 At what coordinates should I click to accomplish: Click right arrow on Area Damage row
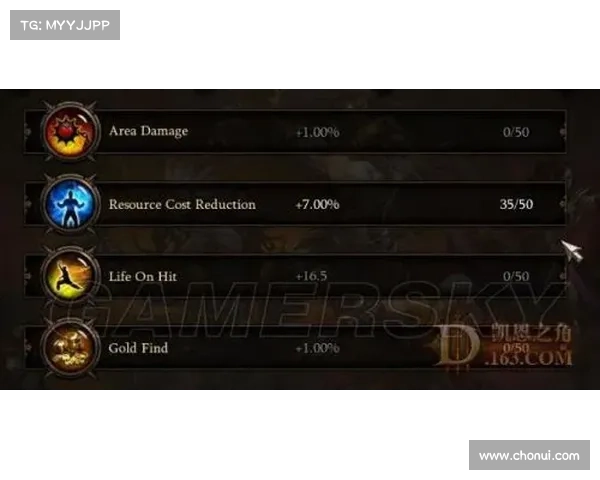tap(563, 132)
